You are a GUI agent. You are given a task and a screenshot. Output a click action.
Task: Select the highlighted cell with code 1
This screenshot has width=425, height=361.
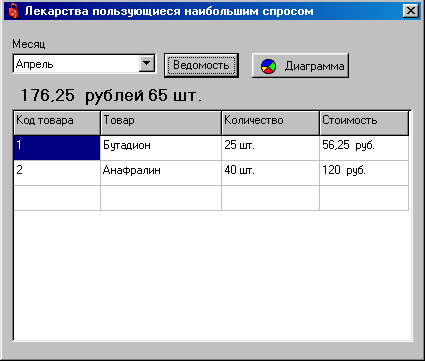pos(57,148)
